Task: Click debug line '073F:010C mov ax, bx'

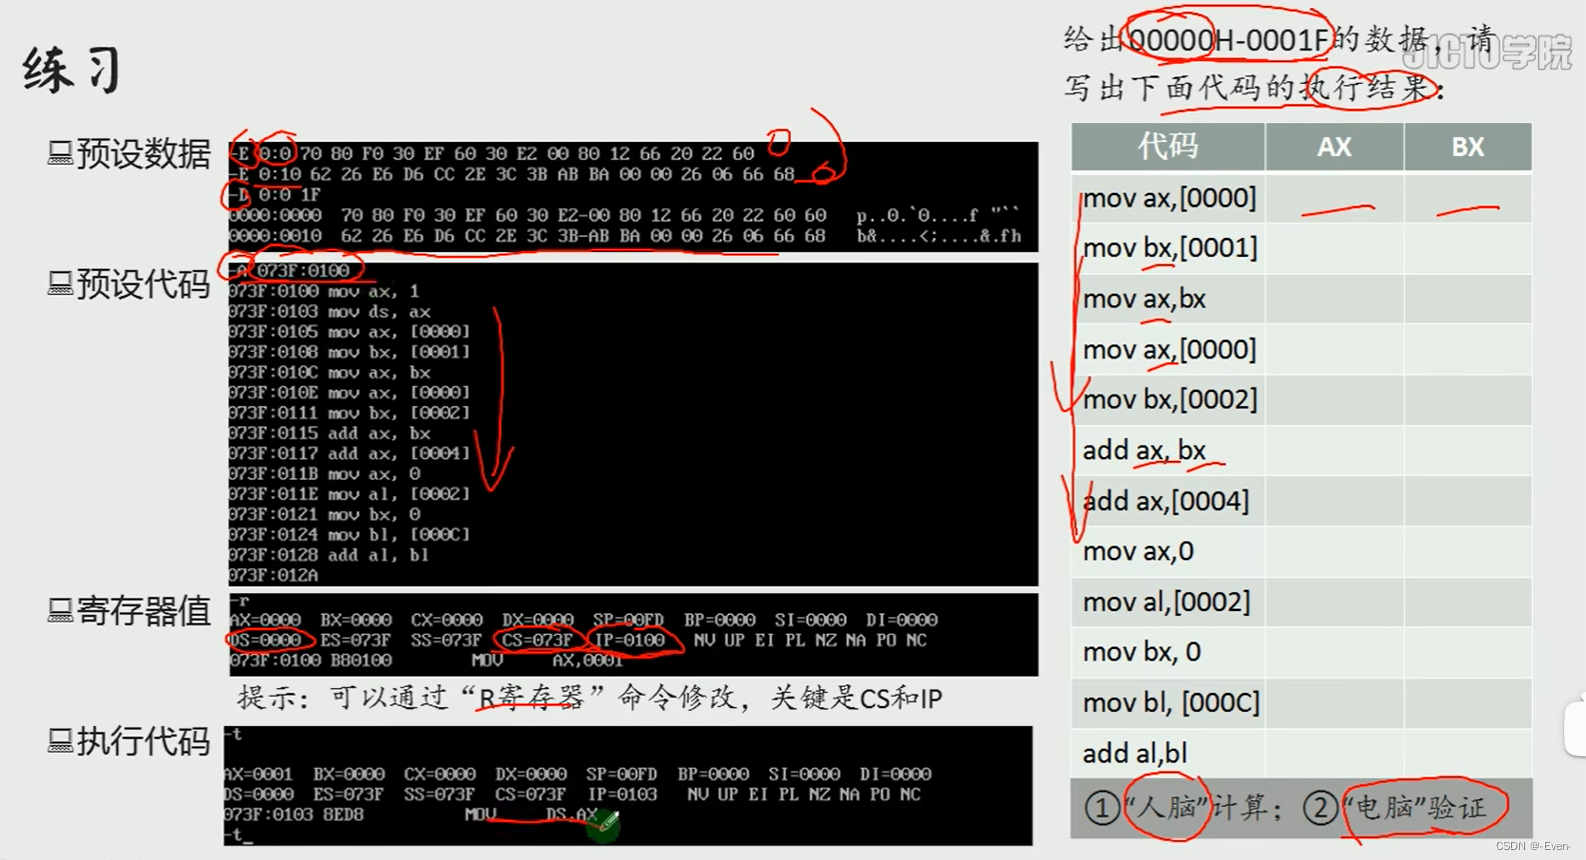Action: [x=329, y=372]
